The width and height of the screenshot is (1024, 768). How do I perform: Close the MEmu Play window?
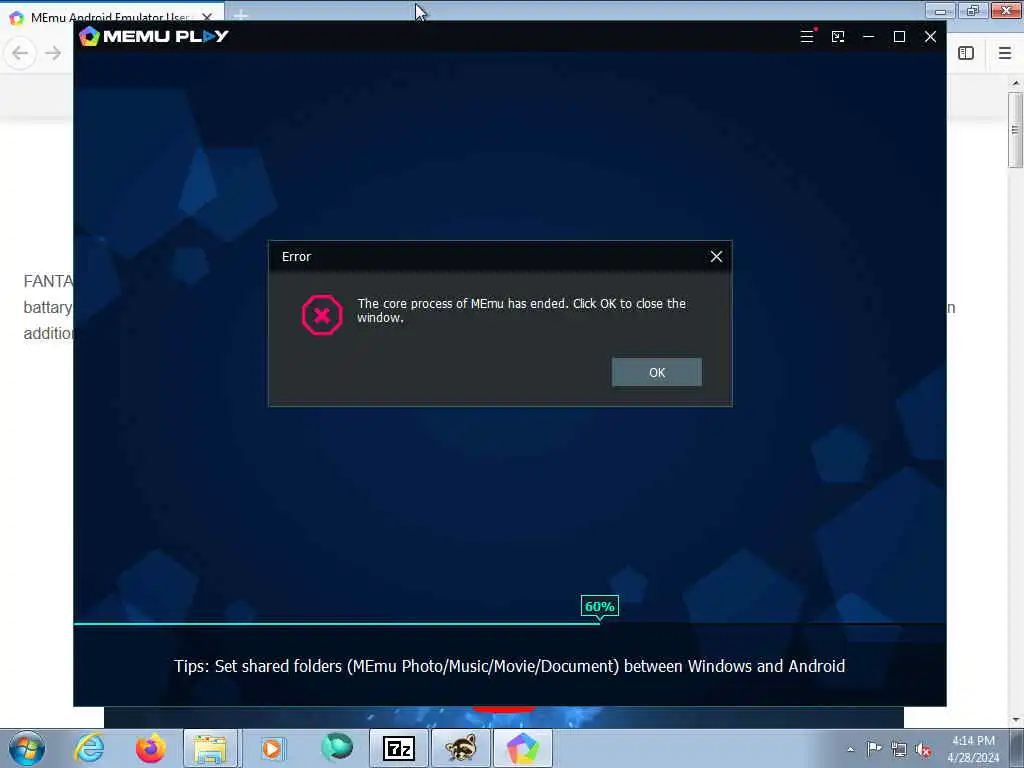931,37
